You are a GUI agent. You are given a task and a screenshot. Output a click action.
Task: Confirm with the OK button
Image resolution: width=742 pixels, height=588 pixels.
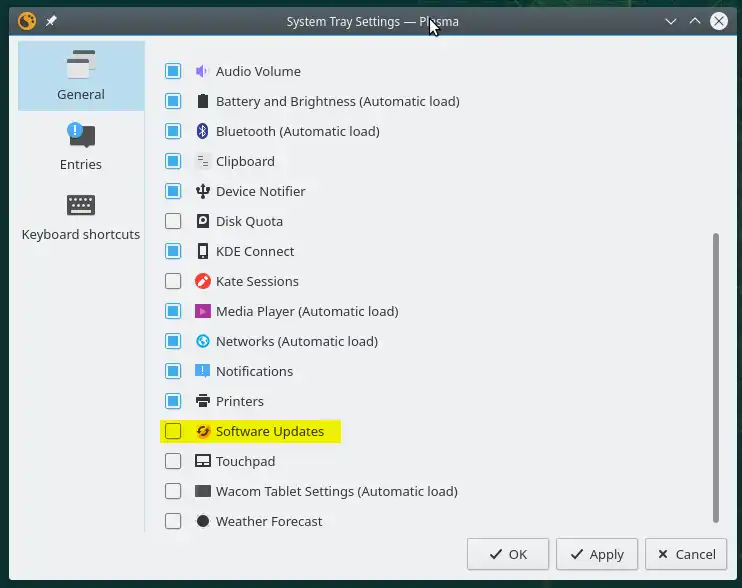click(x=508, y=554)
